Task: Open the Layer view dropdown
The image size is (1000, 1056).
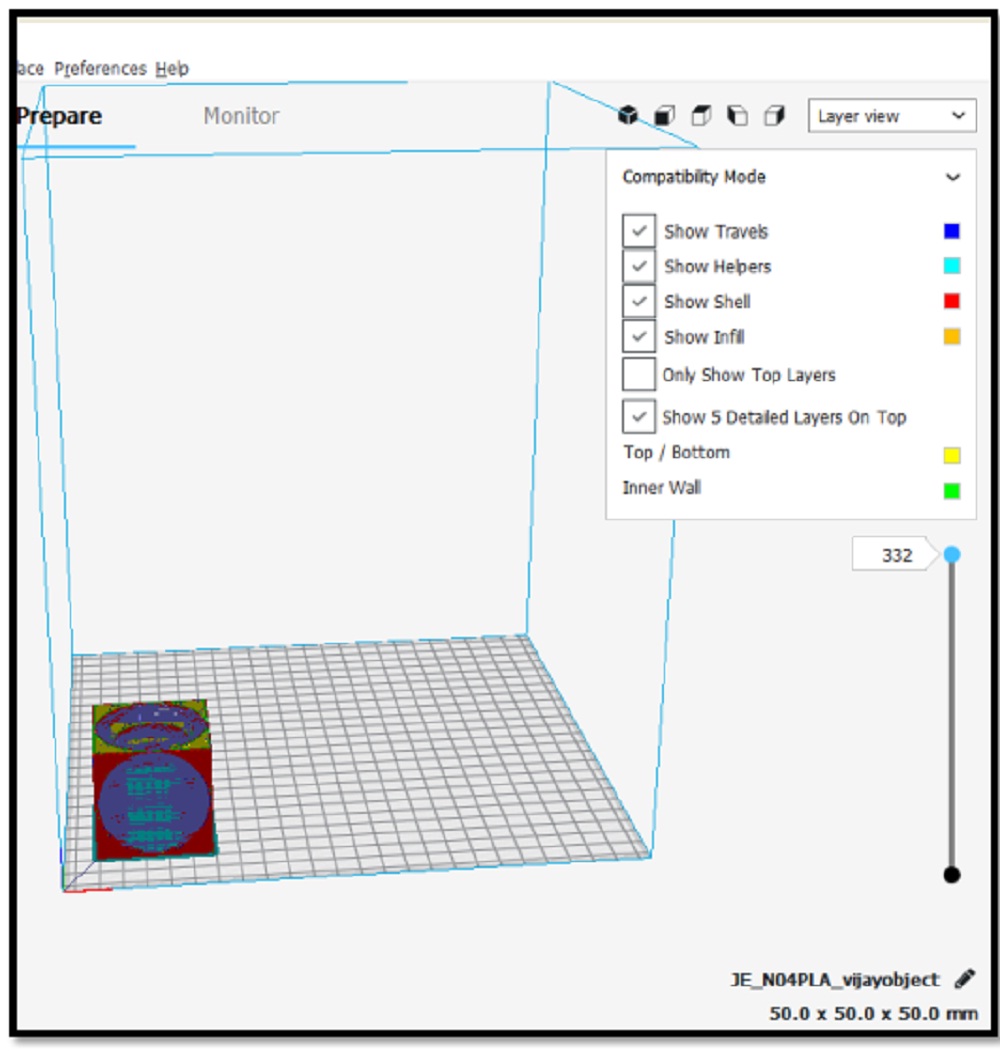Action: click(x=892, y=116)
